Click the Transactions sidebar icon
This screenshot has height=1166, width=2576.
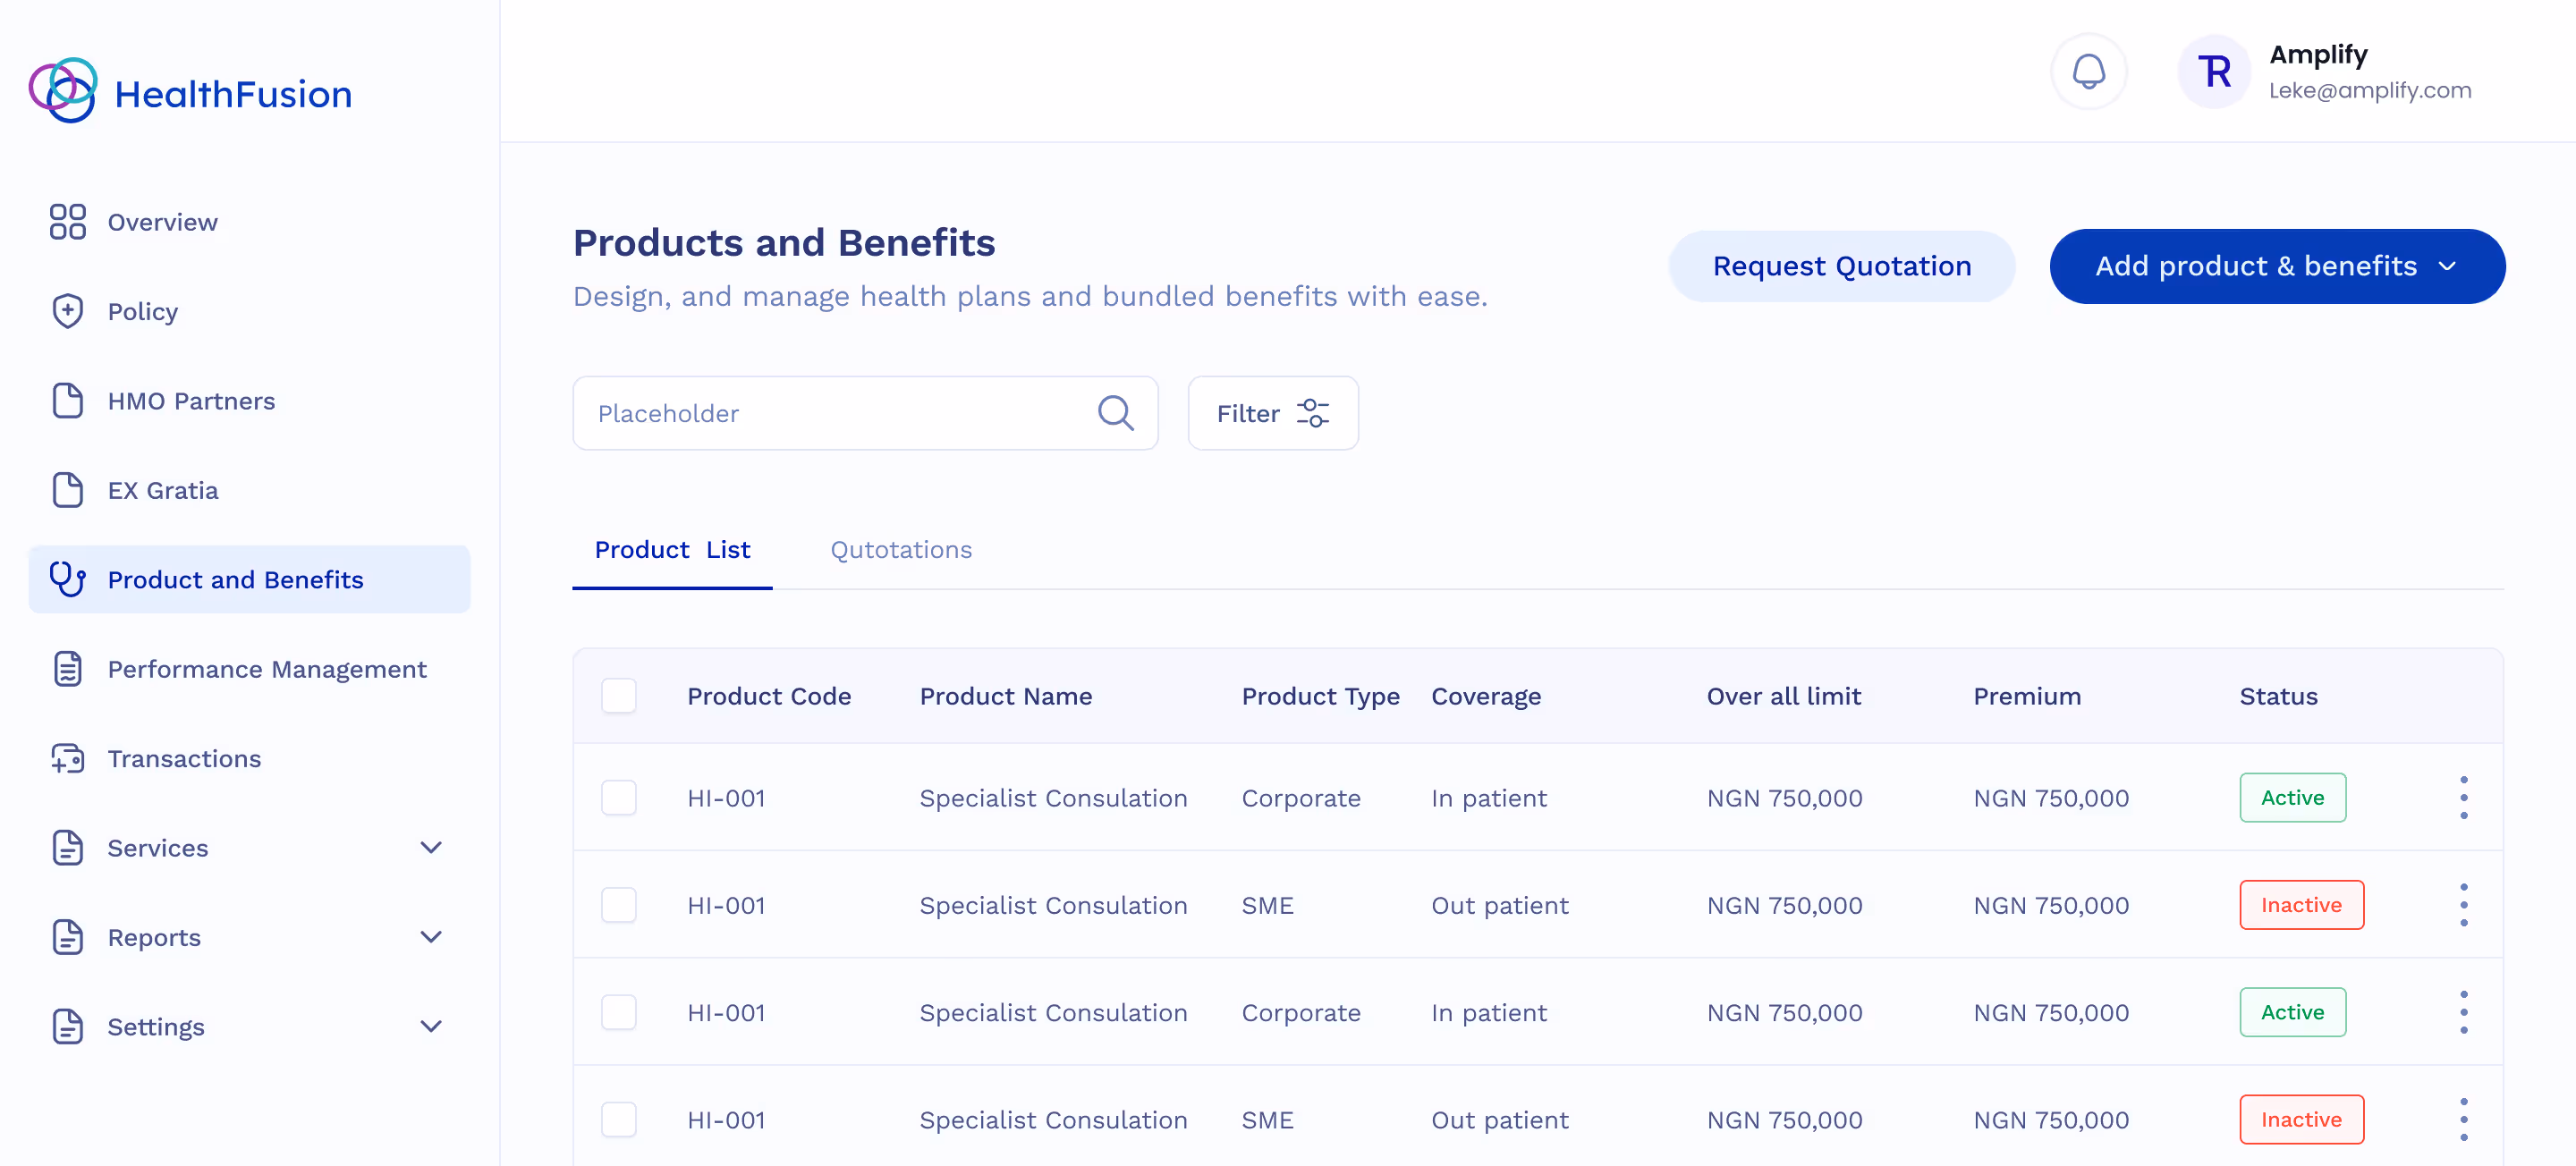click(67, 759)
